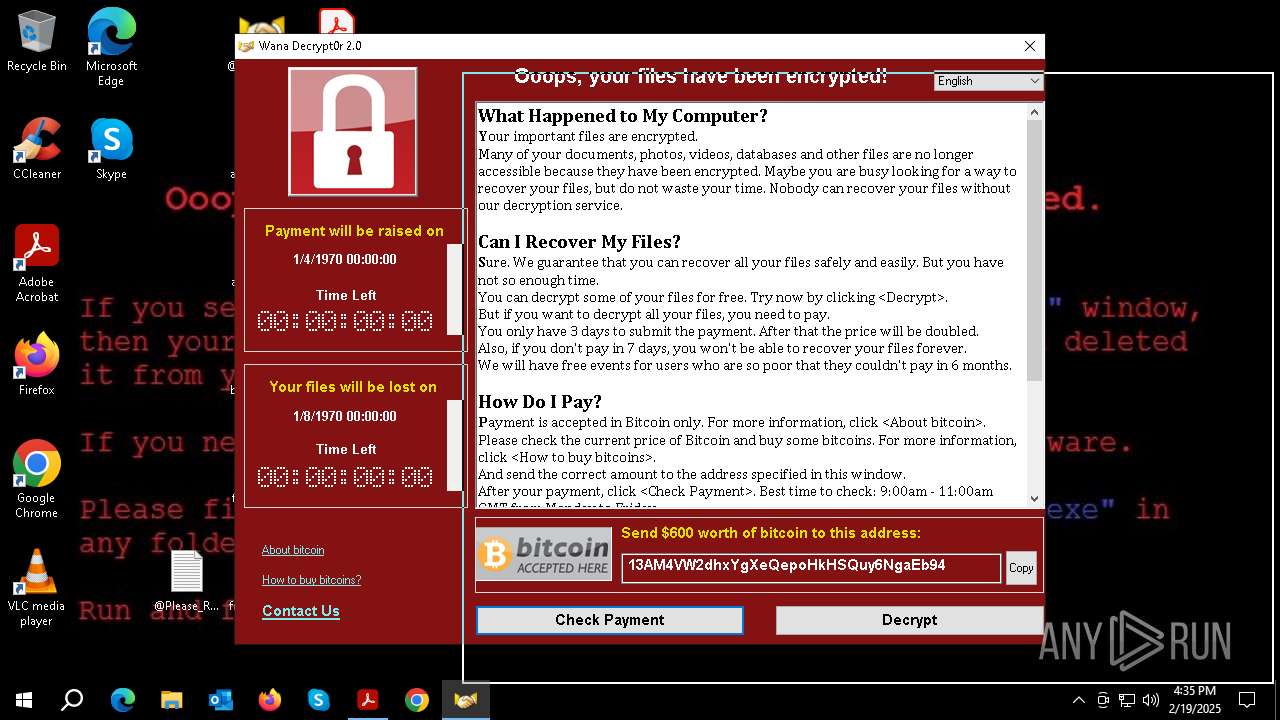Open Skype from the taskbar
The height and width of the screenshot is (720, 1280).
tap(318, 700)
